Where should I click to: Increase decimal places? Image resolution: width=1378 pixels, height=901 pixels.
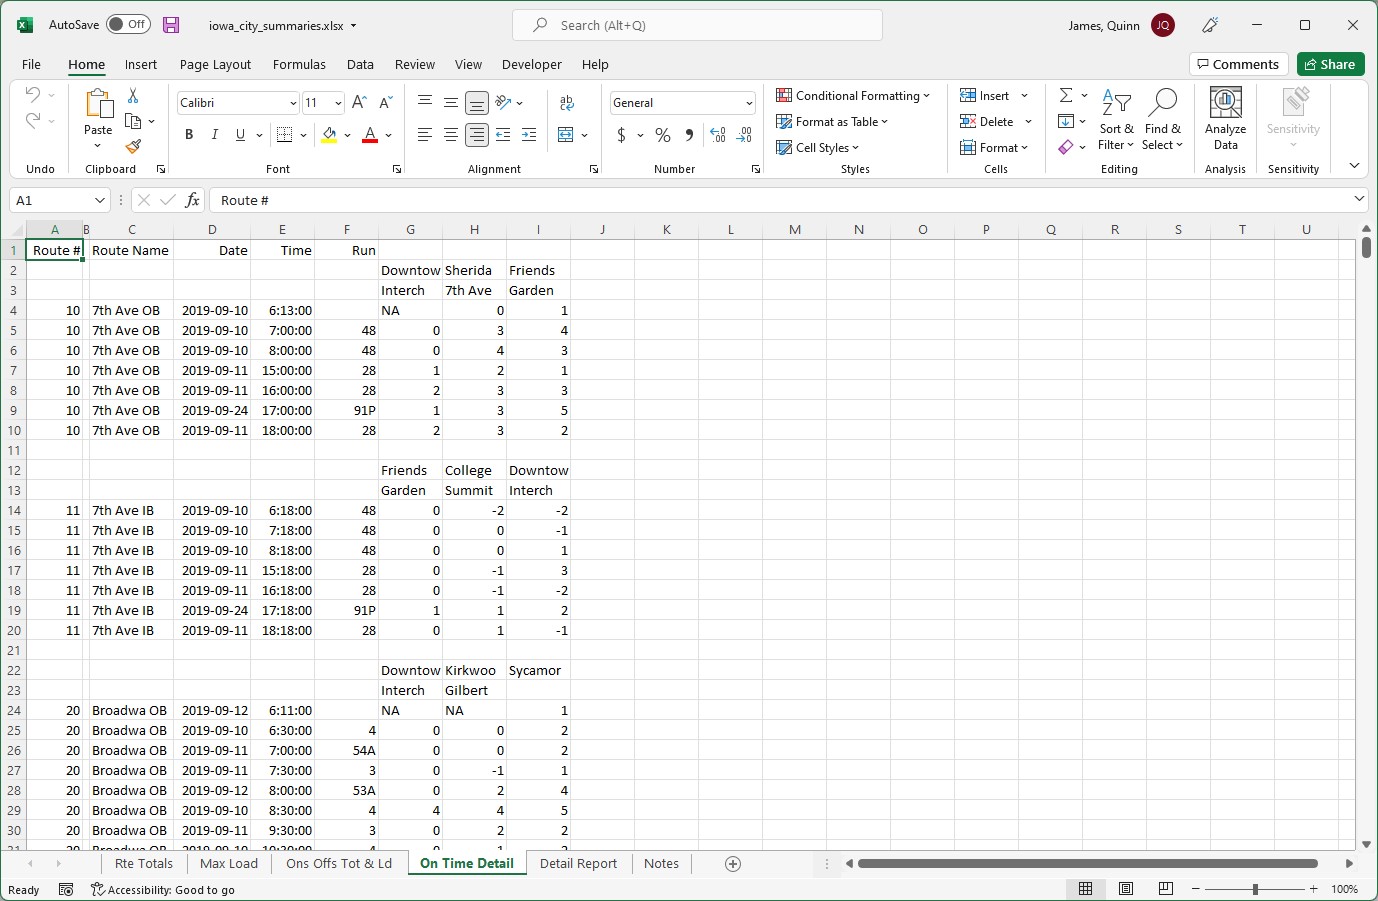click(719, 134)
